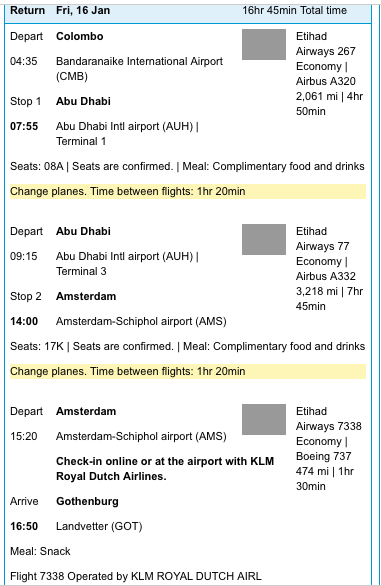Select the Return Fri, 16 Jan header
Image resolution: width=381 pixels, height=586 pixels.
click(60, 10)
